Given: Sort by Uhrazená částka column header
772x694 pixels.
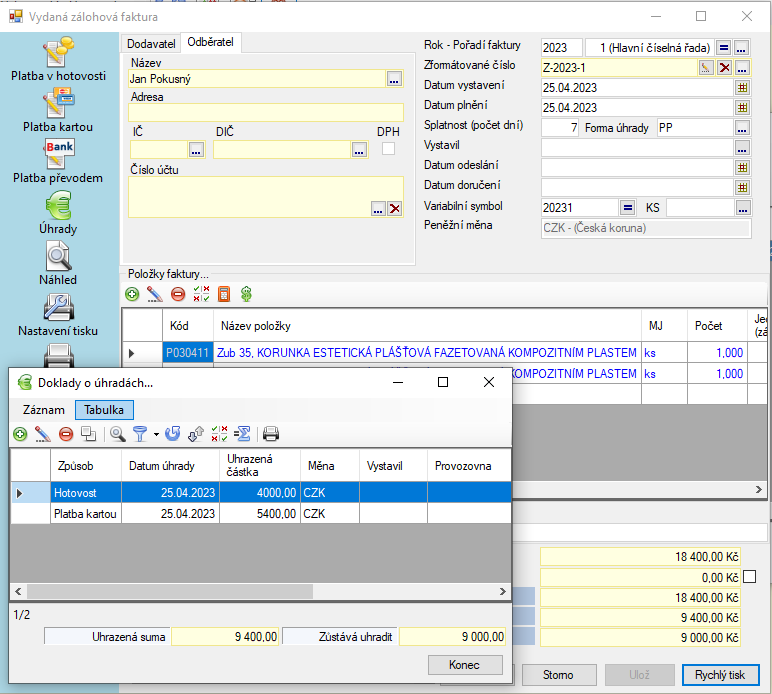Looking at the screenshot, I should (259, 465).
